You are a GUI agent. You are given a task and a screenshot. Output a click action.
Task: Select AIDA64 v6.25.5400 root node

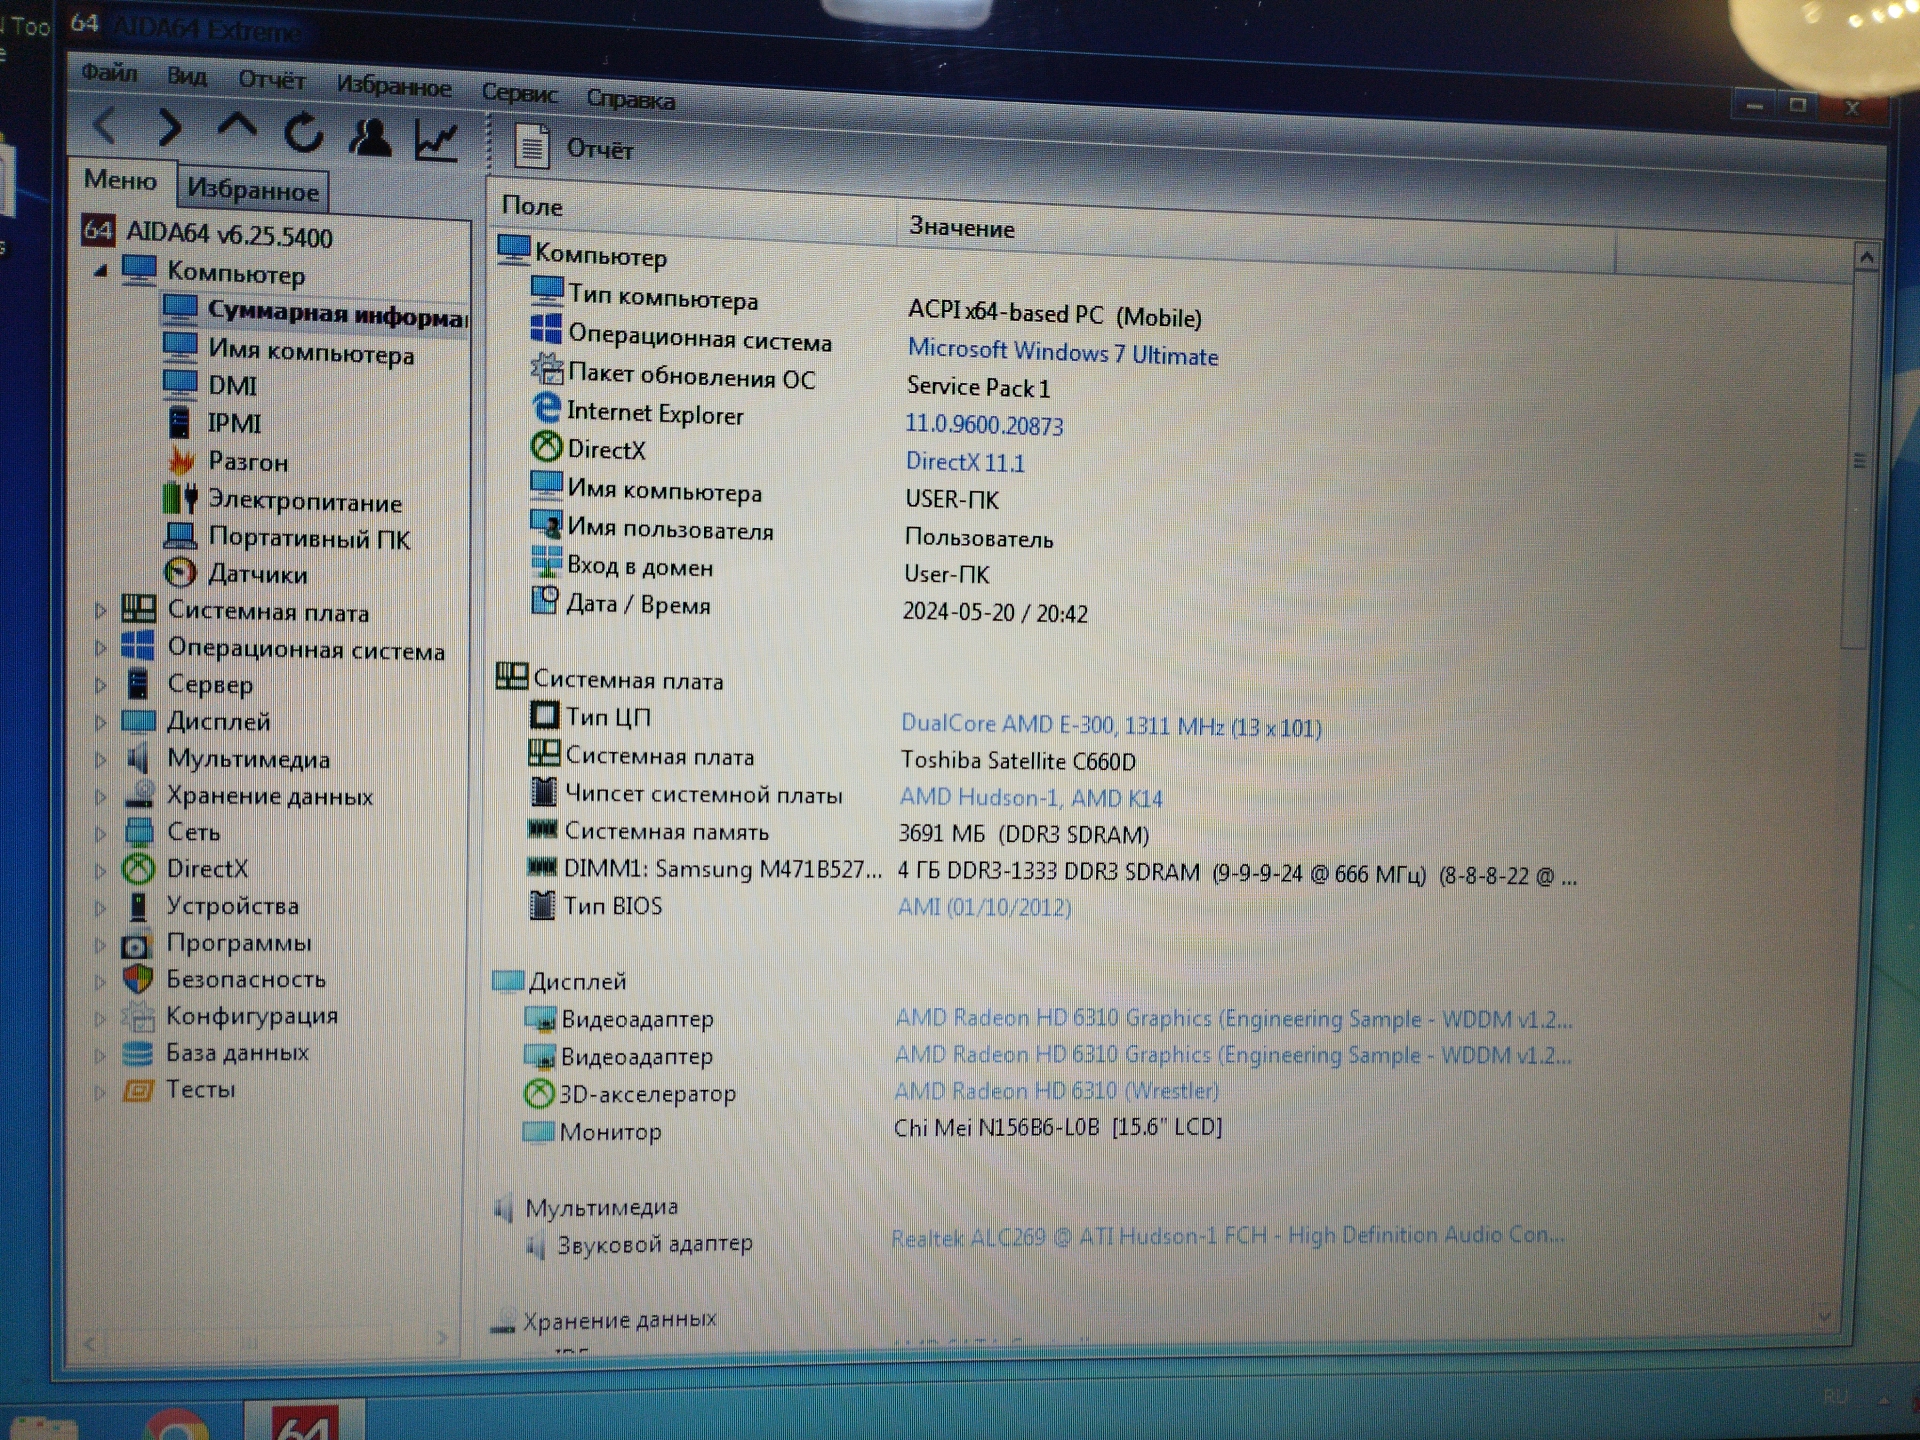click(x=207, y=234)
